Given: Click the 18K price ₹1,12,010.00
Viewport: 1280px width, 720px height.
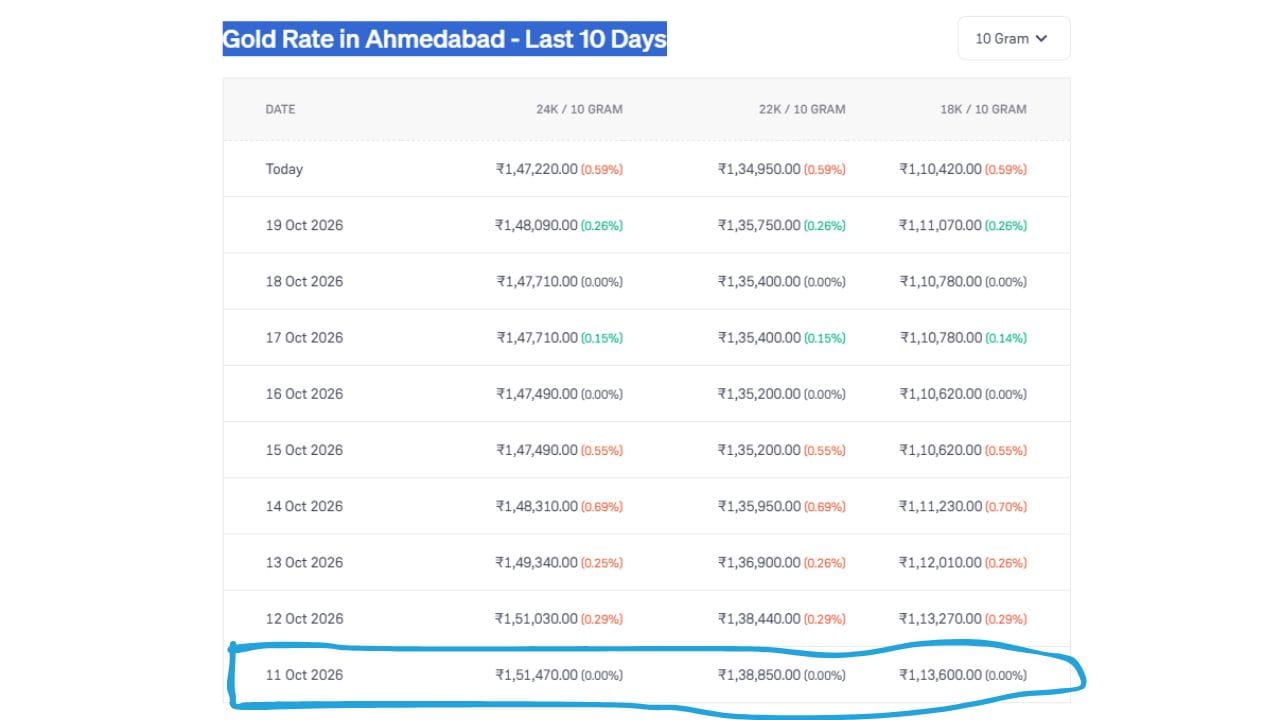Looking at the screenshot, I should (940, 562).
